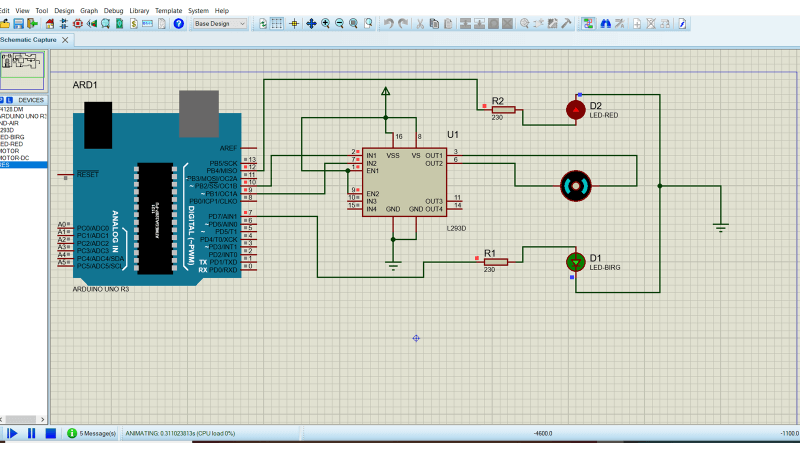Click the L library button above devices list
Image resolution: width=800 pixels, height=450 pixels.
click(x=9, y=100)
